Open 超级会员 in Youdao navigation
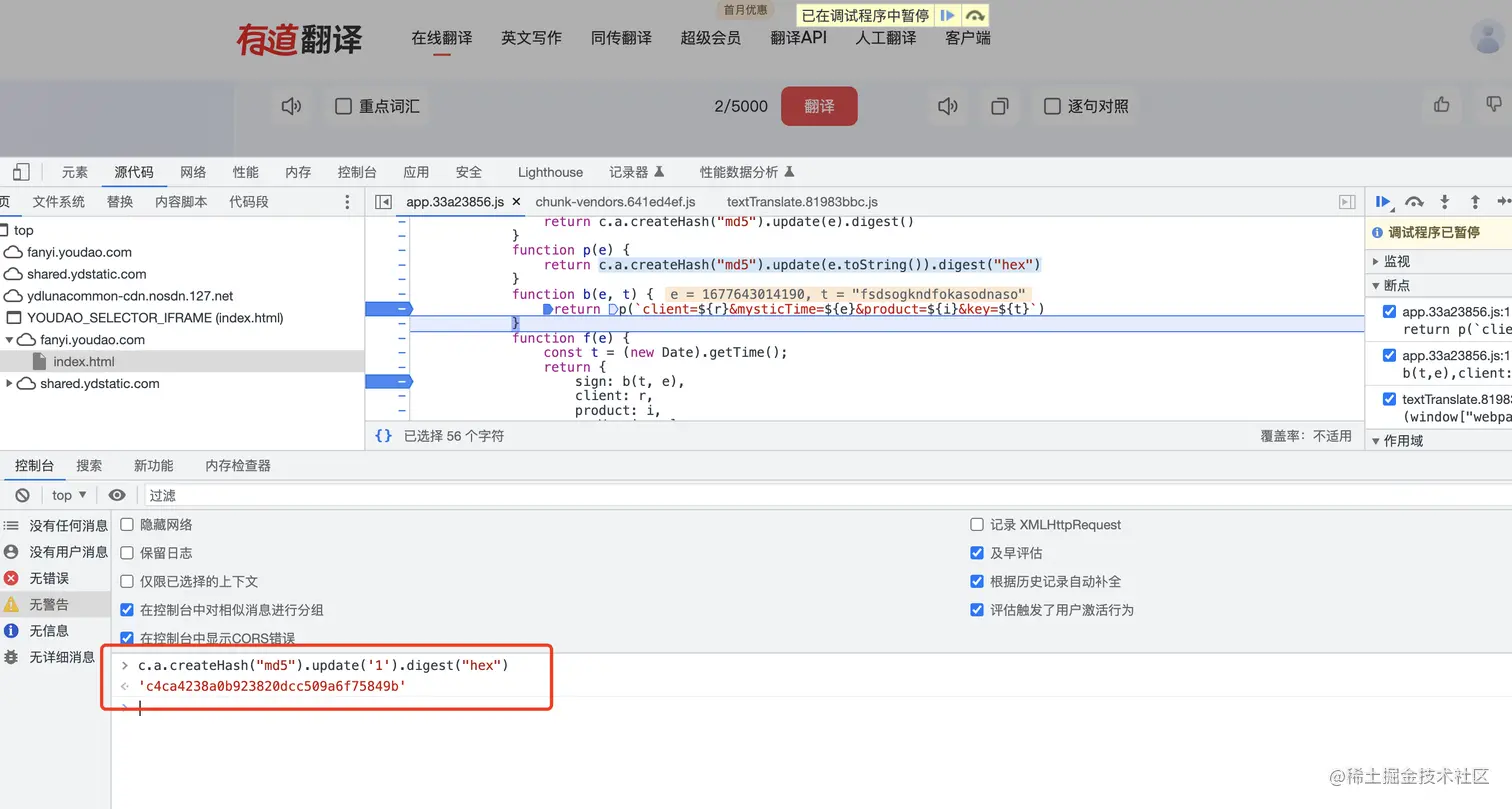Screen dimensions: 1512x809 click(x=711, y=38)
